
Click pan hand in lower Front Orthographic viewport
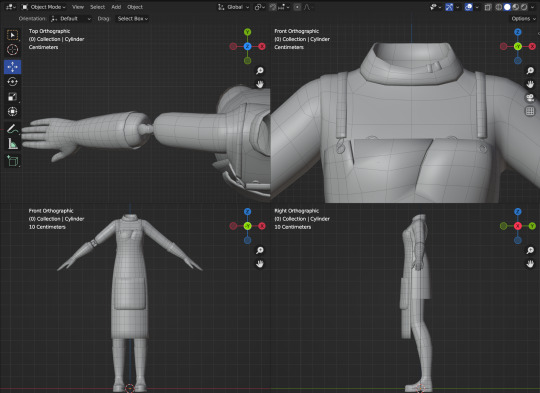pyautogui.click(x=260, y=264)
